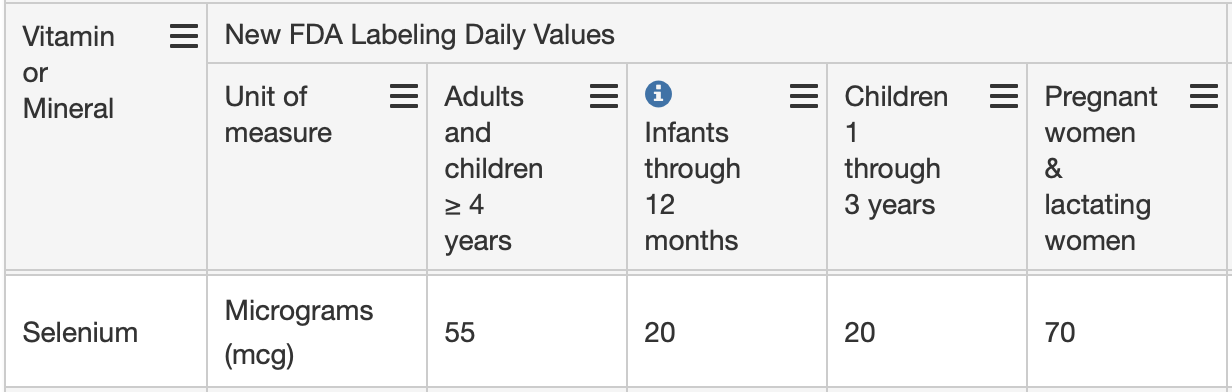Click the Unit of measure header text
Screen dimensions: 1232x392
click(x=278, y=115)
